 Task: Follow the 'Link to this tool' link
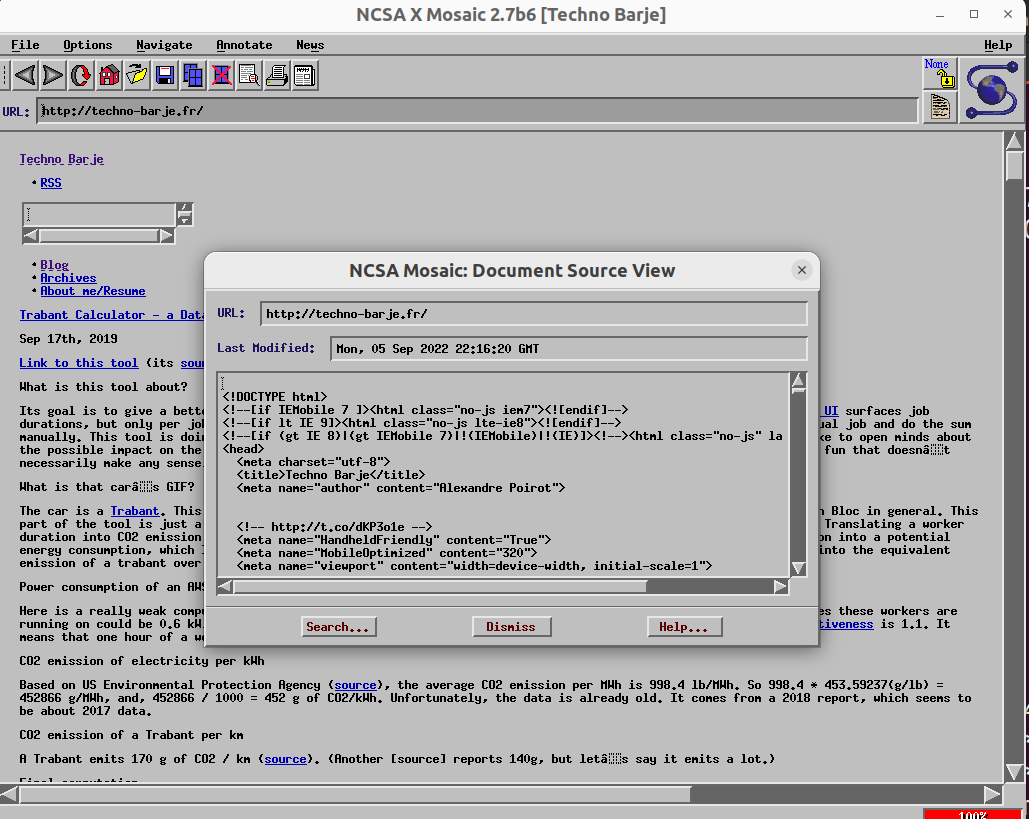point(79,363)
